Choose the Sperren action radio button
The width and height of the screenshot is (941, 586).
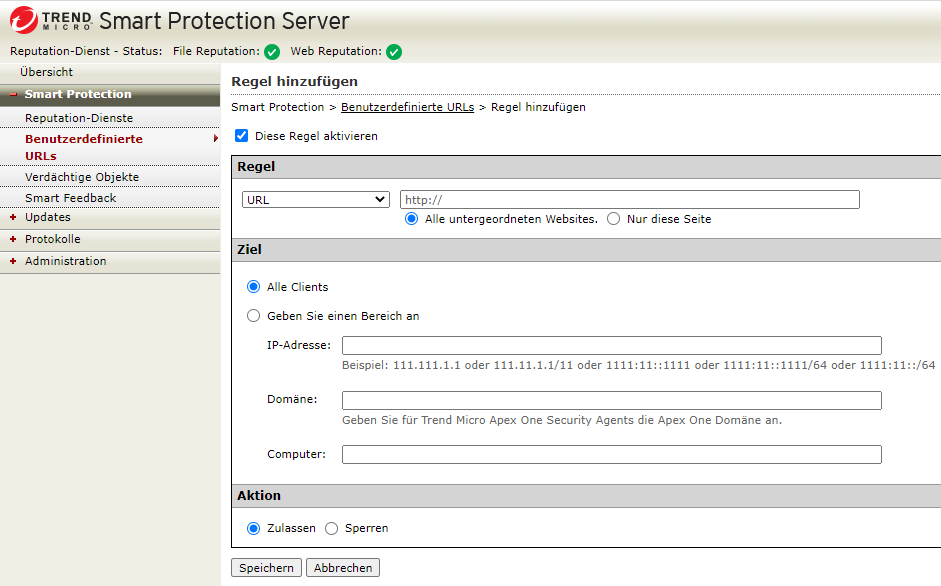click(332, 528)
